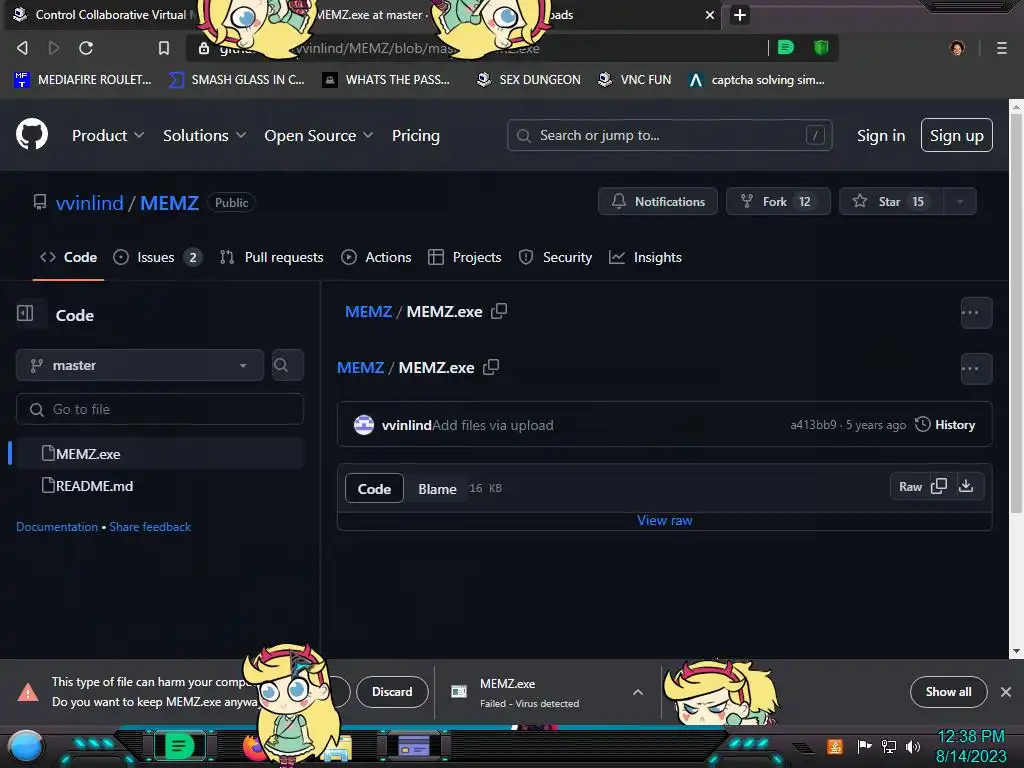Viewport: 1024px width, 768px height.
Task: Copy path icon next to lower MEMZ.exe
Action: [491, 367]
